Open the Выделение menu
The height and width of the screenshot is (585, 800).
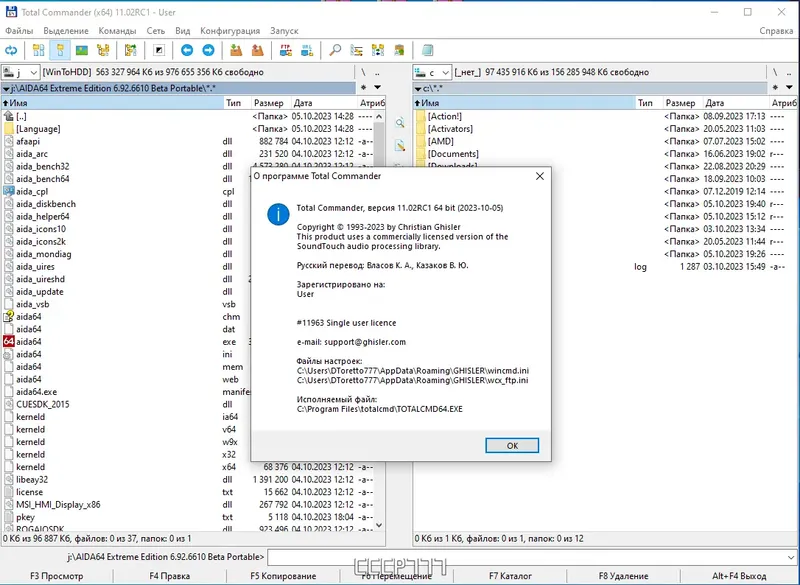click(x=66, y=31)
